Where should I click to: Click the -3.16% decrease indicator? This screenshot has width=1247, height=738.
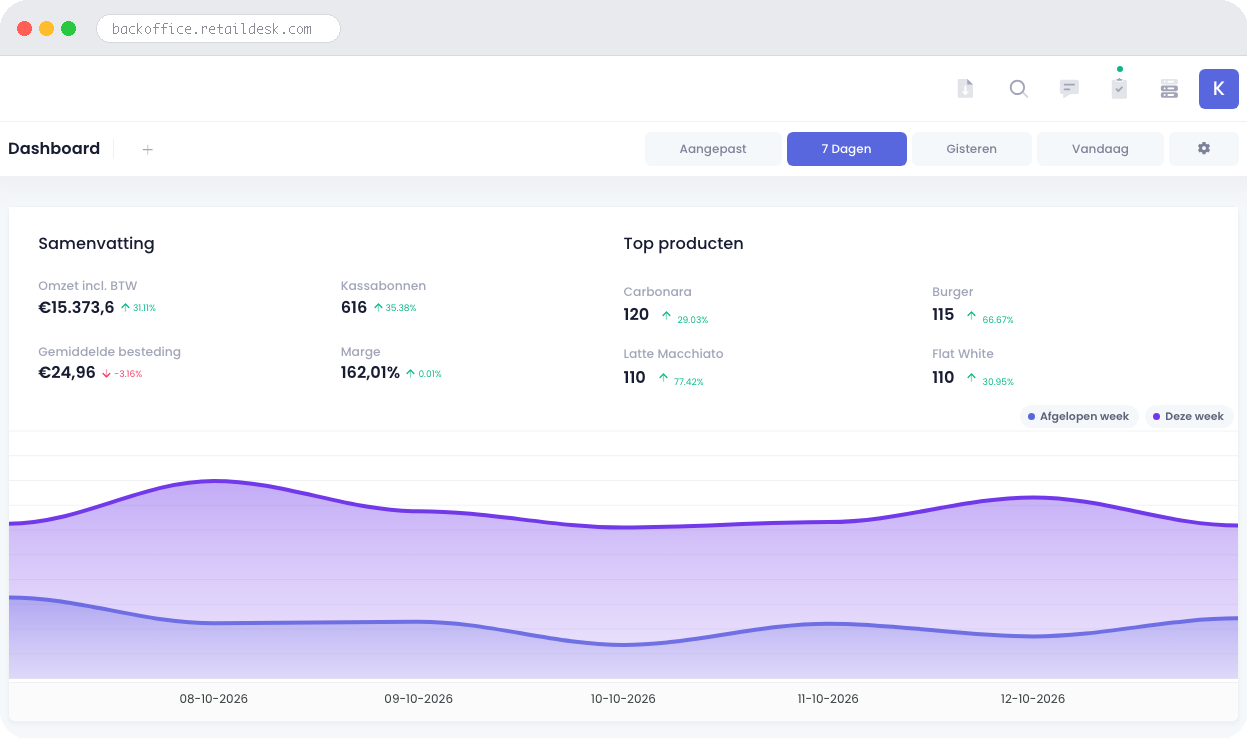coord(122,374)
